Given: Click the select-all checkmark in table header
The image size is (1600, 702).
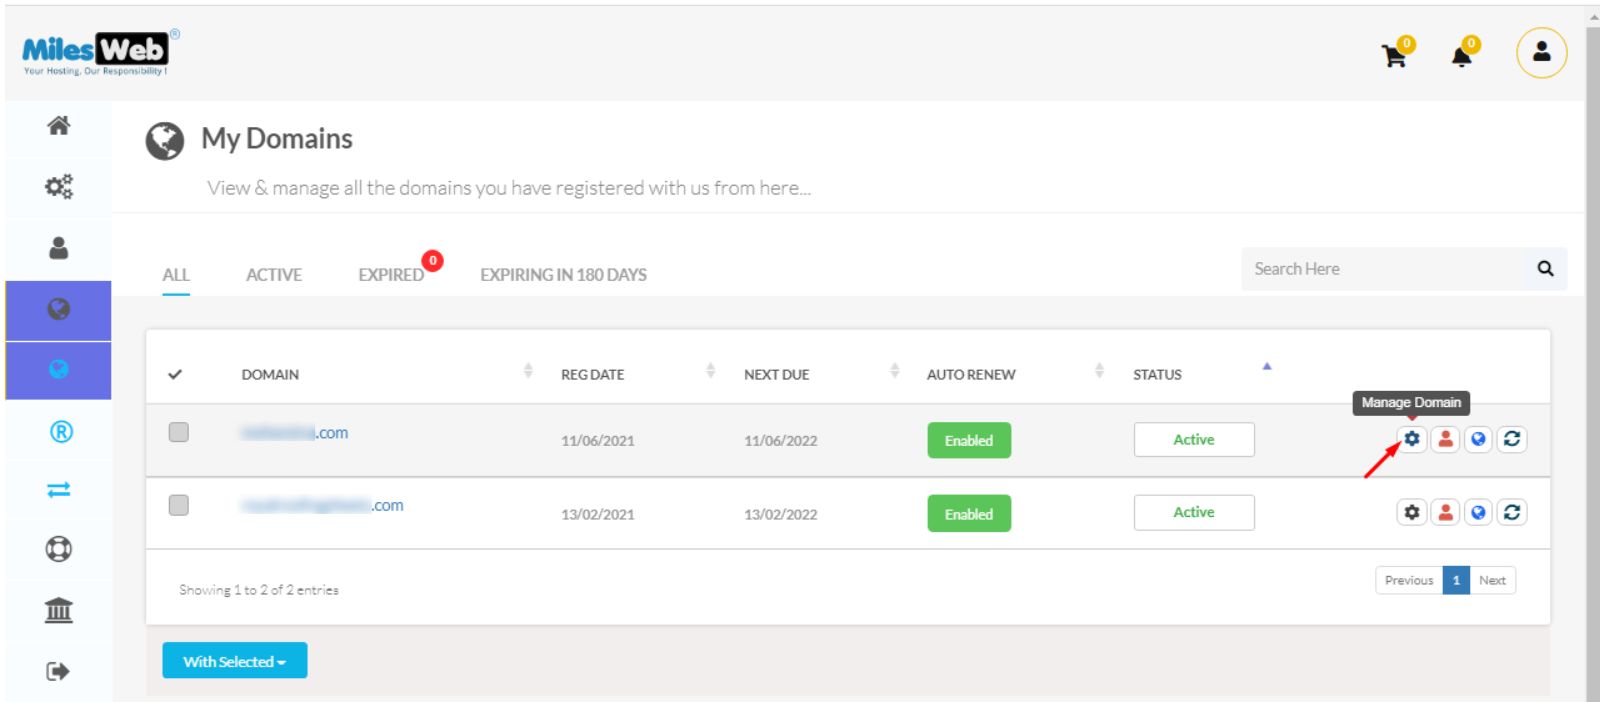Looking at the screenshot, I should pos(175,374).
